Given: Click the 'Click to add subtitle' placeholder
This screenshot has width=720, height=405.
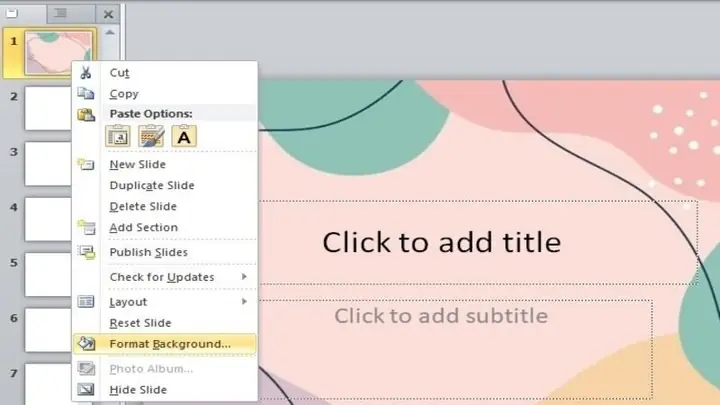Looking at the screenshot, I should point(456,349).
